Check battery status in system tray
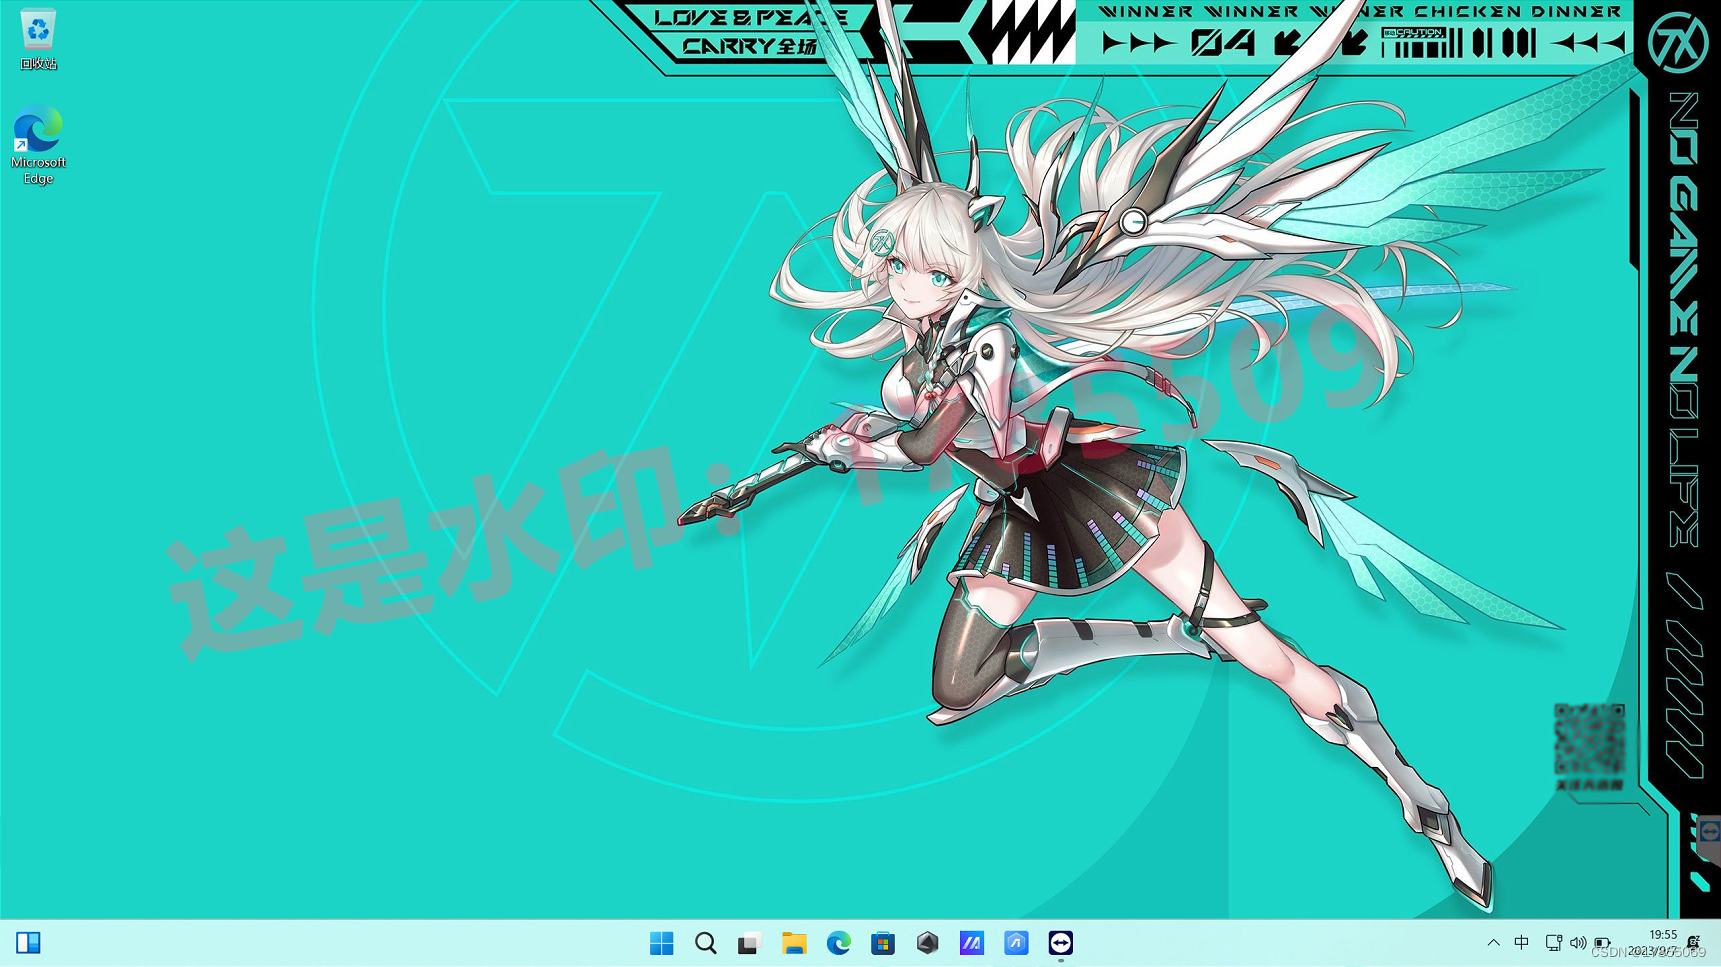Image resolution: width=1721 pixels, height=967 pixels. (1602, 943)
